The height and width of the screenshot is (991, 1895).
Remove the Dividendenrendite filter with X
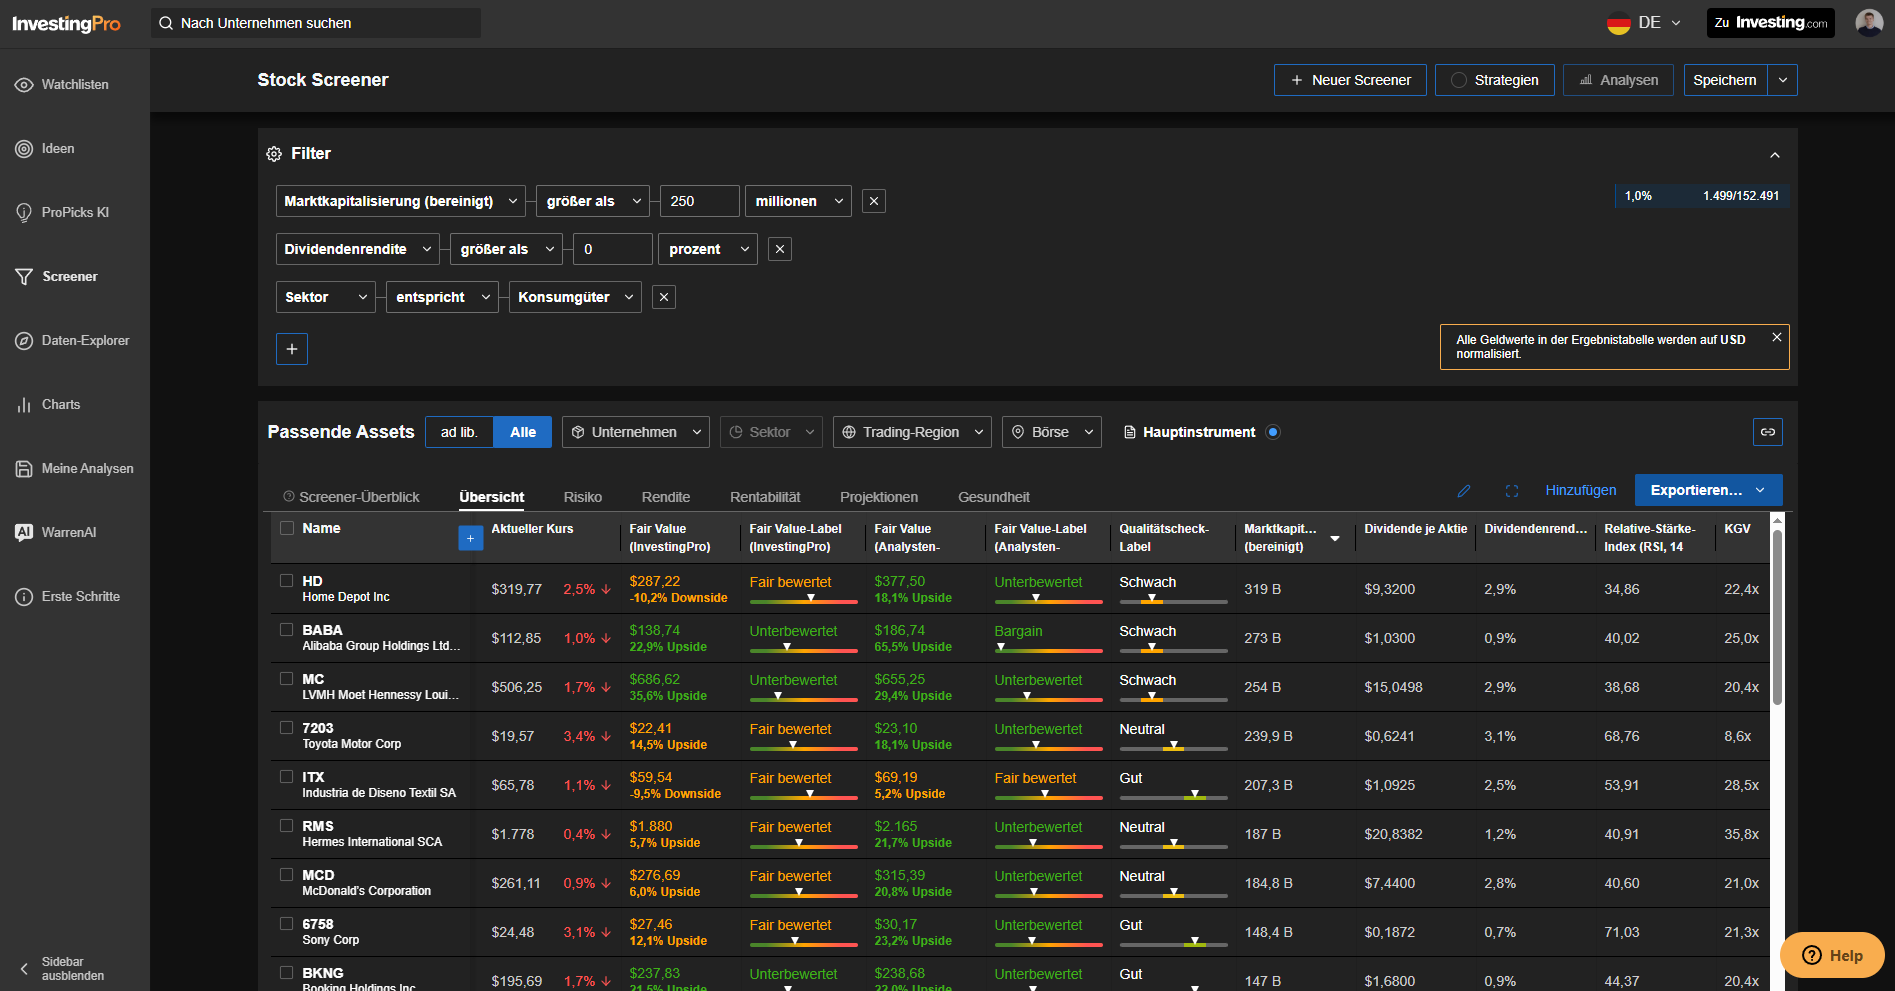pos(780,249)
